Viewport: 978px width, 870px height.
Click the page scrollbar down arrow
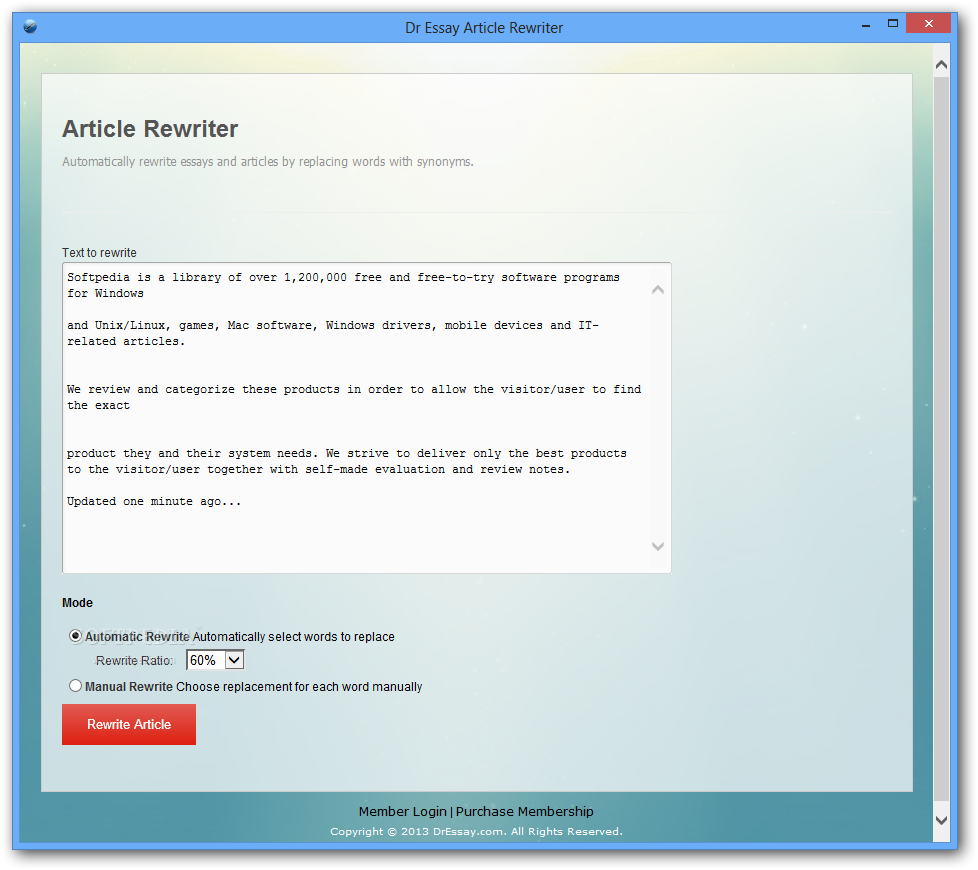941,821
